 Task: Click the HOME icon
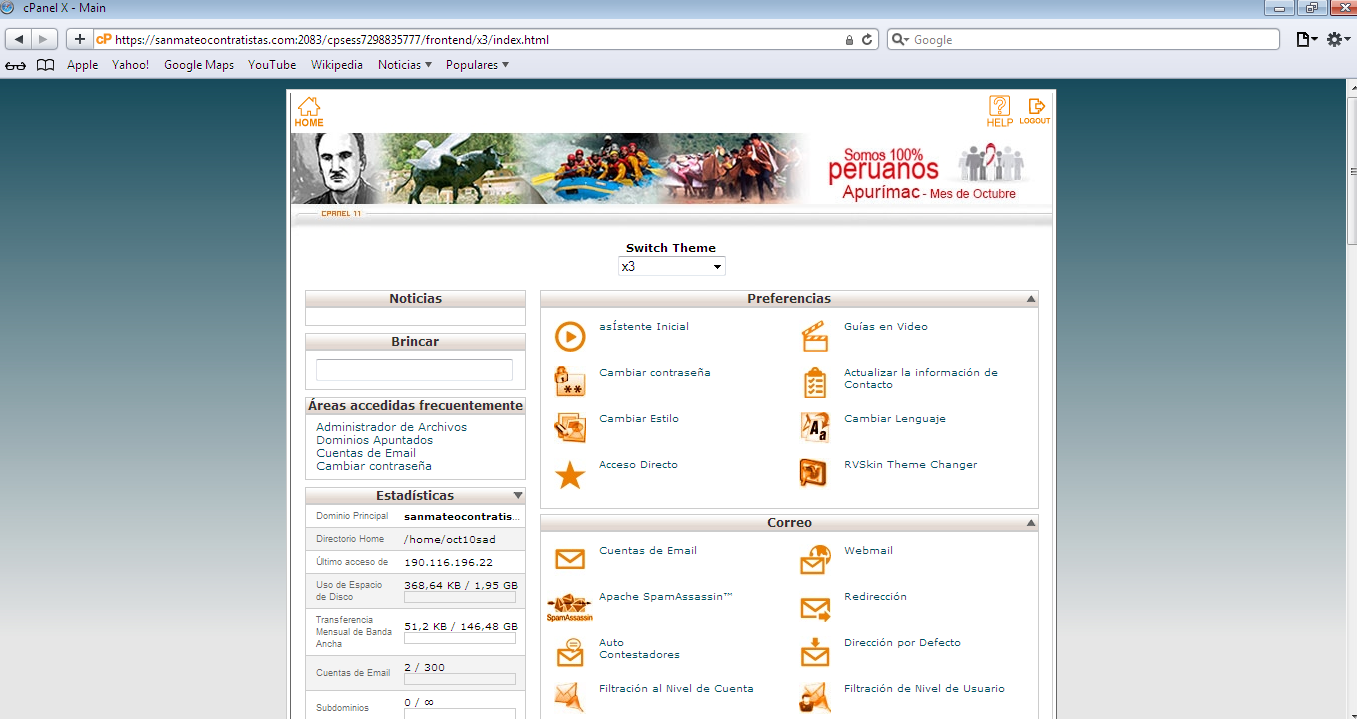coord(308,107)
